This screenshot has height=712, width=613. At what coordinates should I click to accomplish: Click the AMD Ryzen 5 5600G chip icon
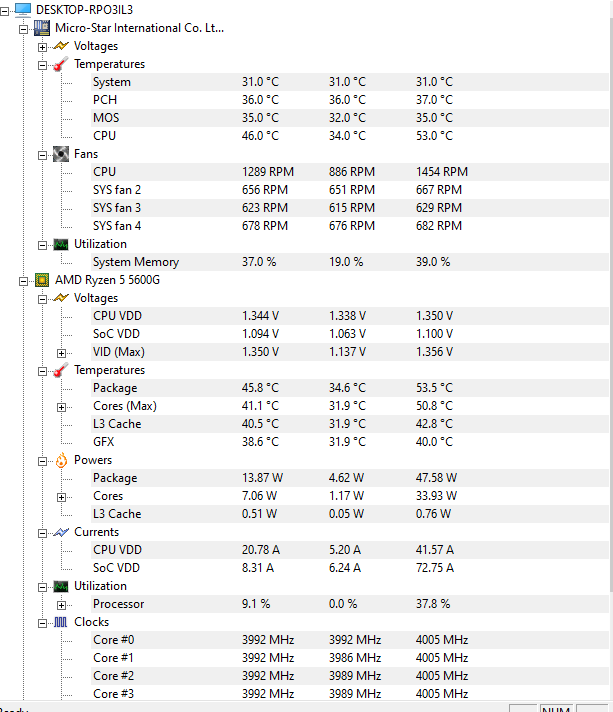[42, 280]
